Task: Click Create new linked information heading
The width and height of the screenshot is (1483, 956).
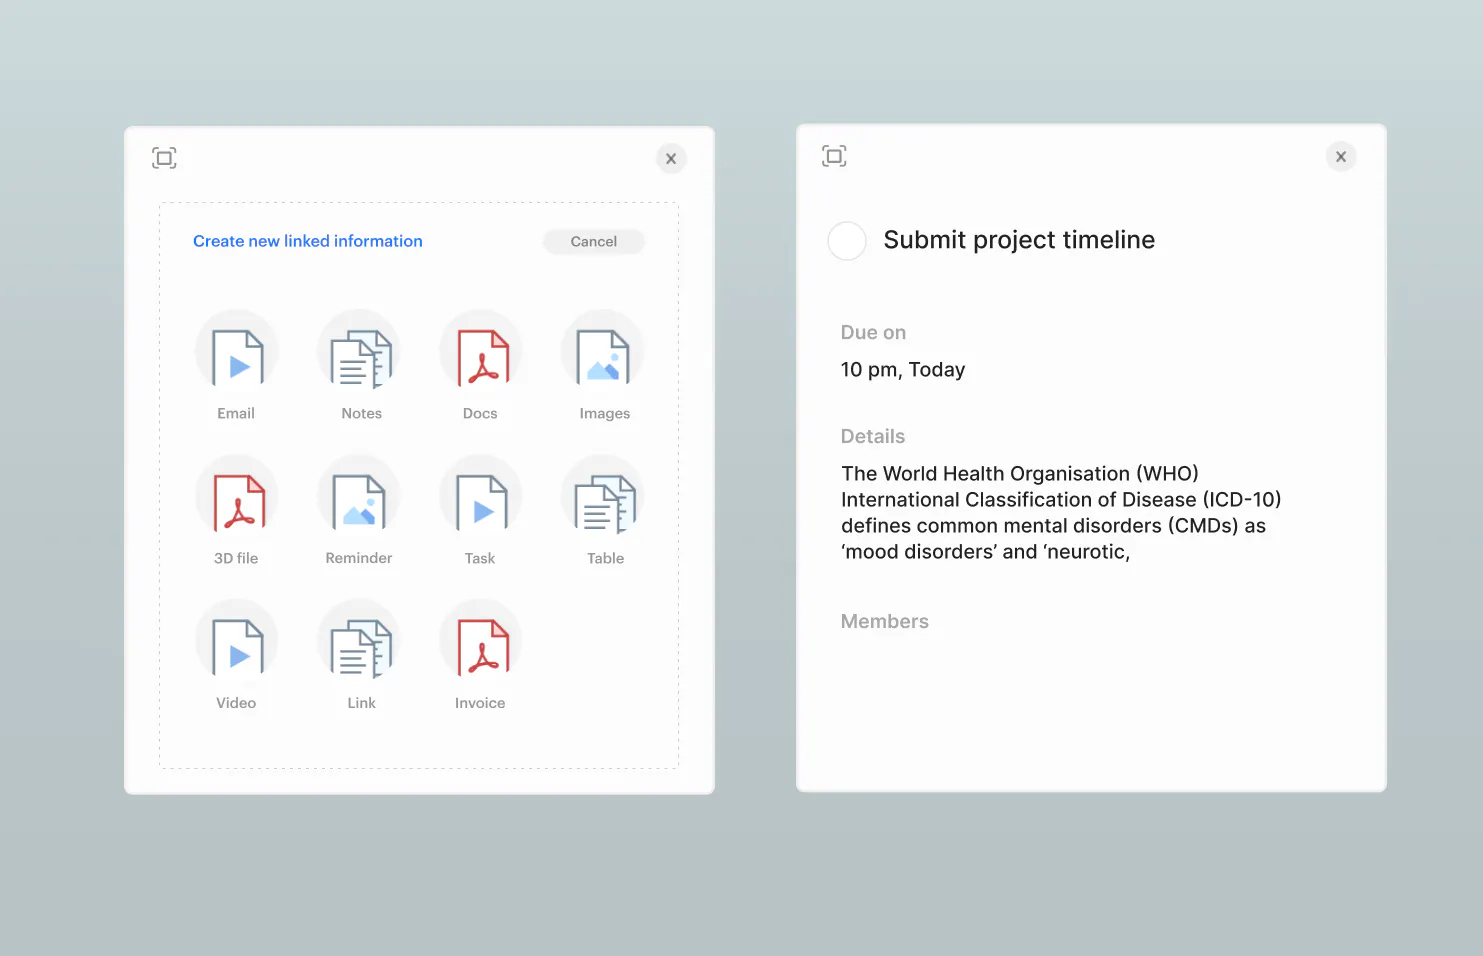Action: [308, 241]
